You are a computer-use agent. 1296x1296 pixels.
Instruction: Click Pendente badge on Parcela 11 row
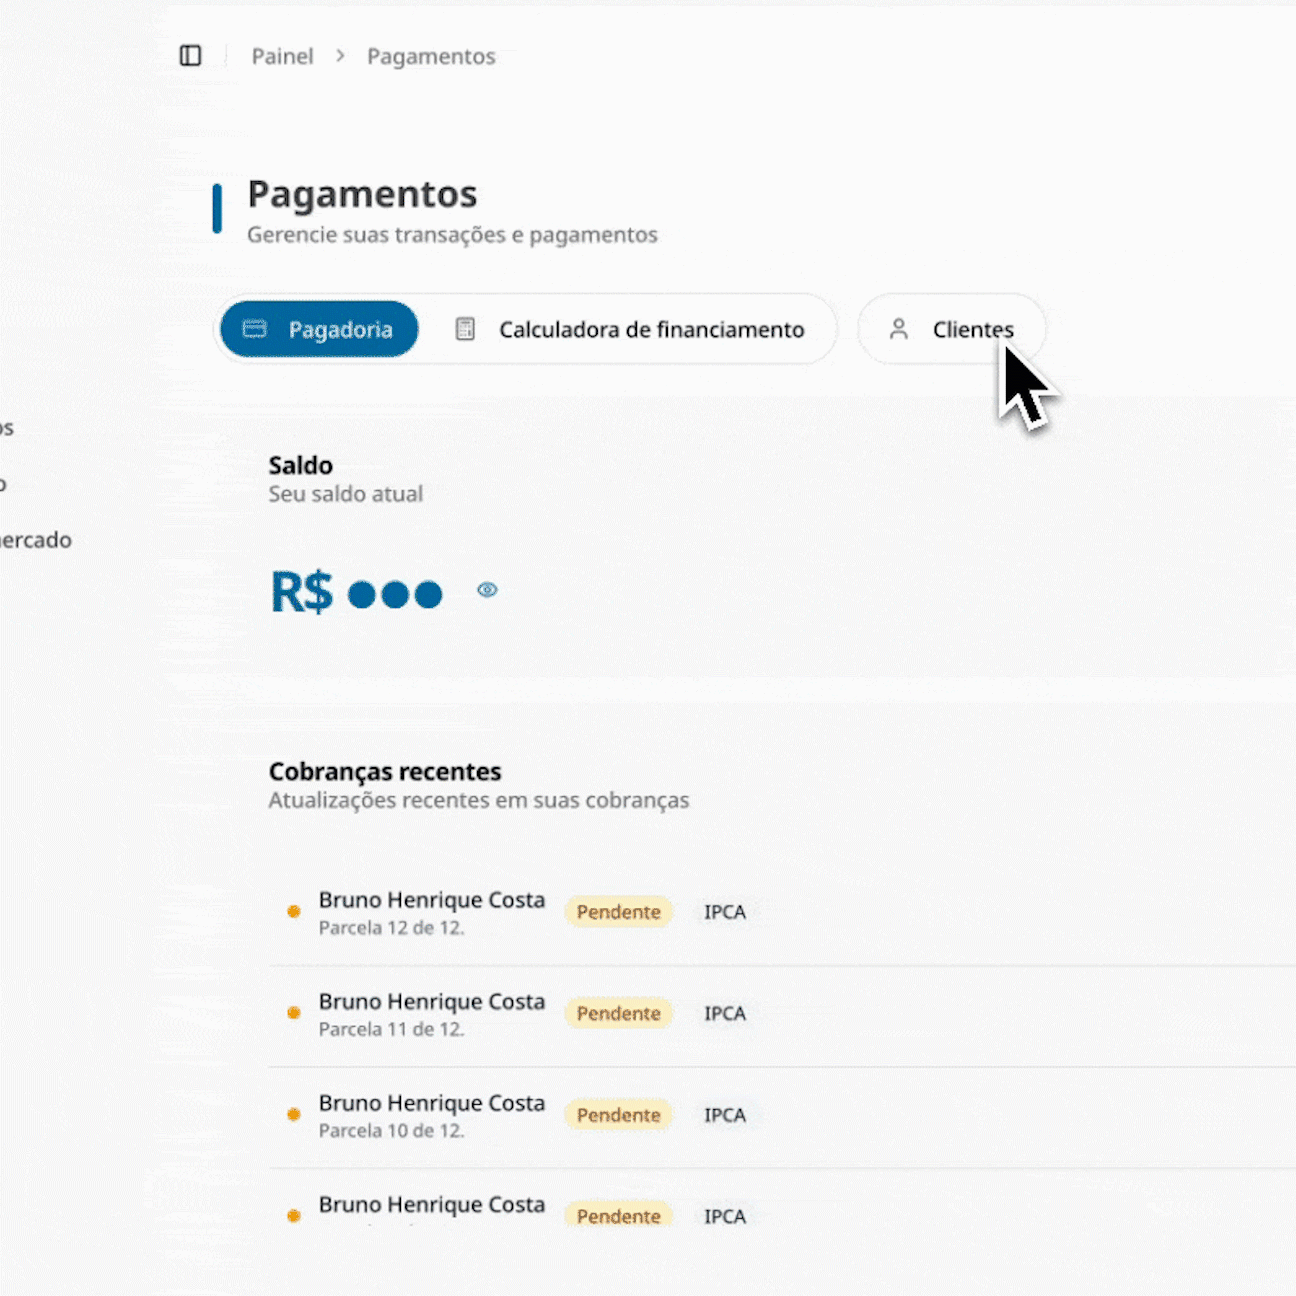pos(618,1013)
